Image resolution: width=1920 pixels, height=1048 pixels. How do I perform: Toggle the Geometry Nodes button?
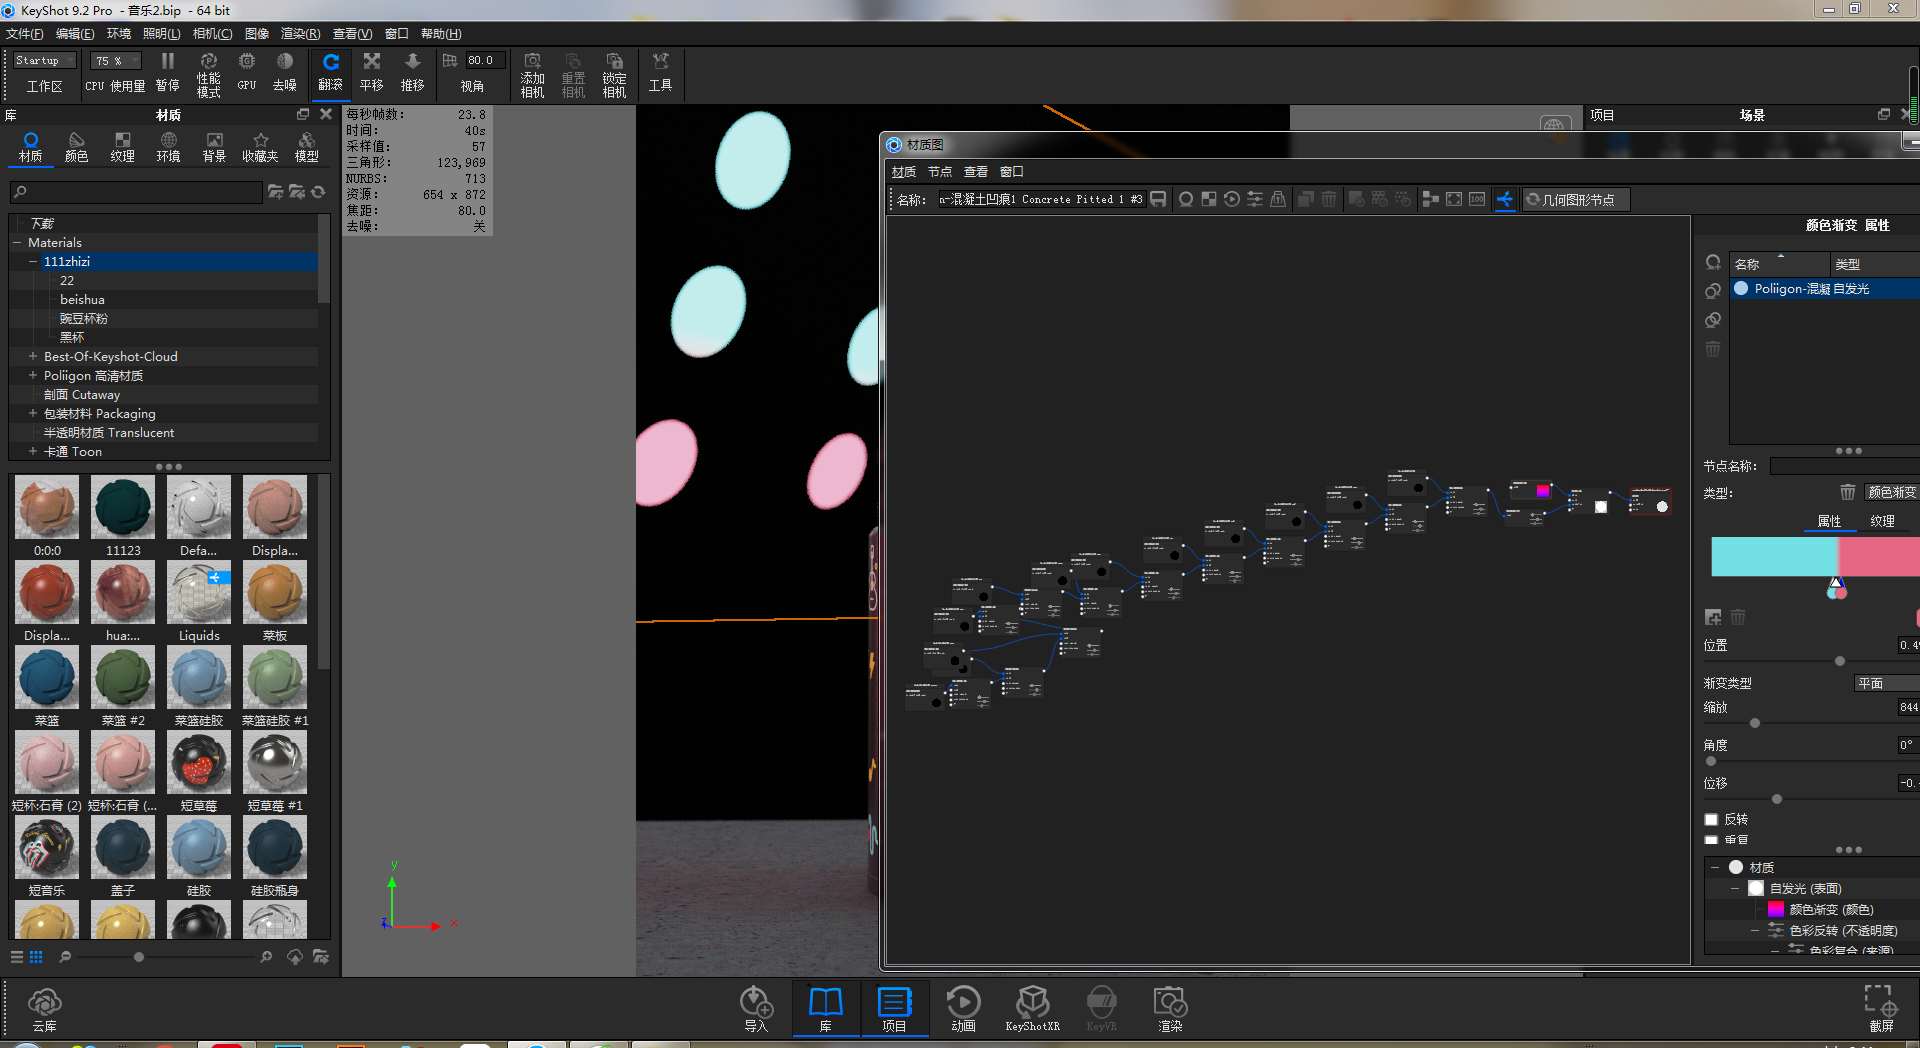tap(1576, 200)
